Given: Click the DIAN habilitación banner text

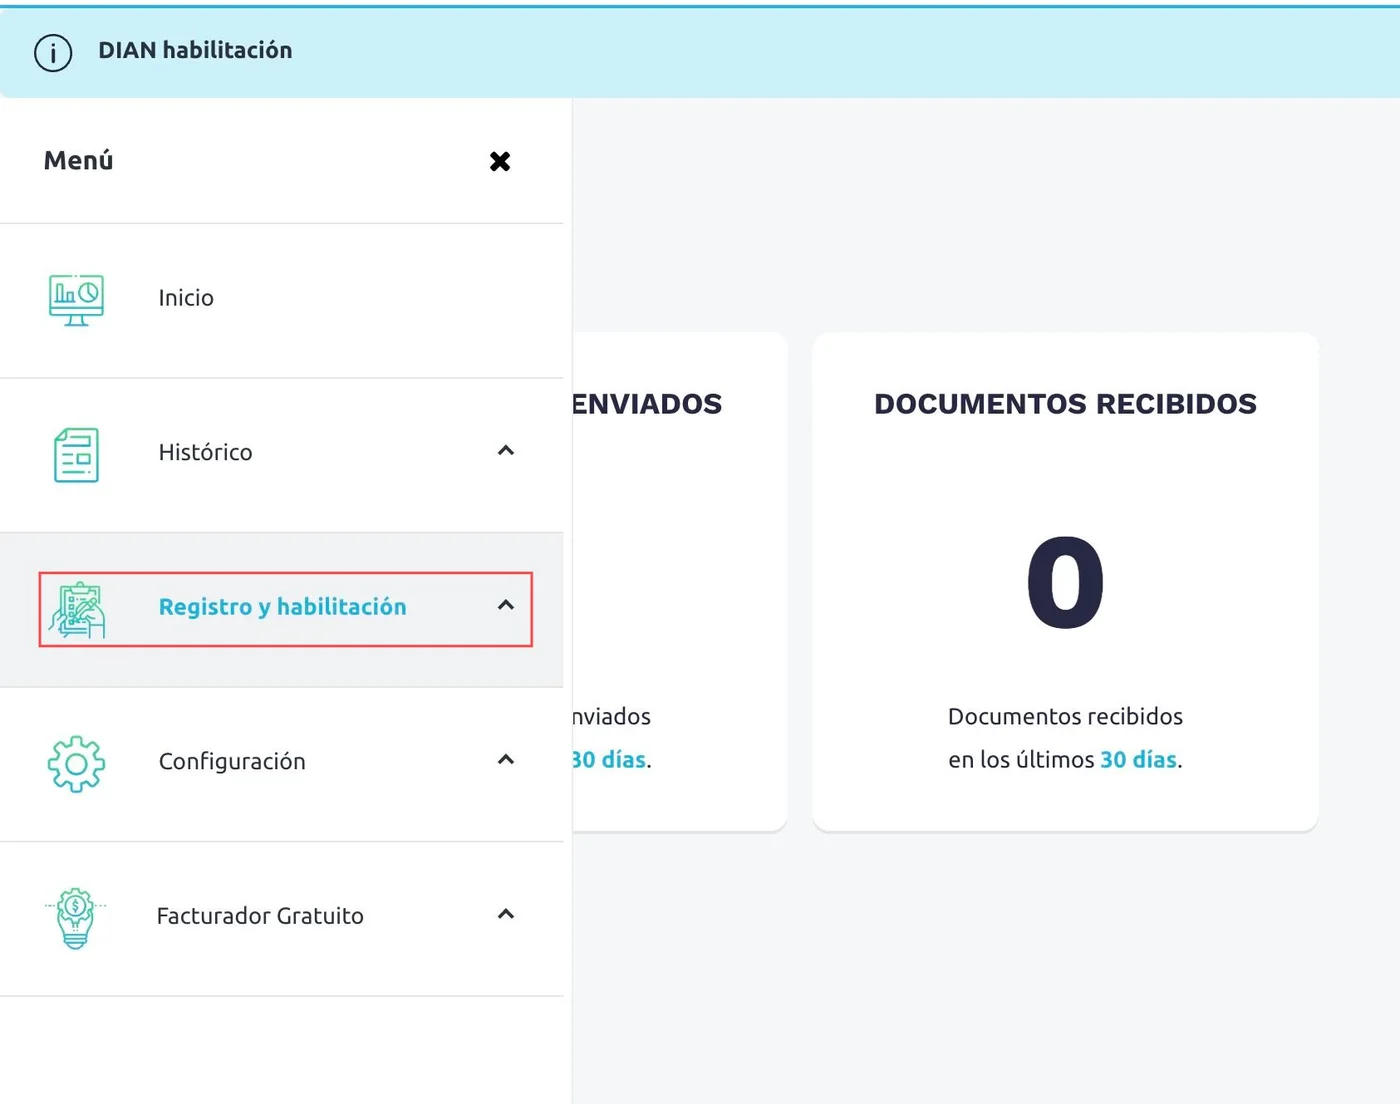Looking at the screenshot, I should click(195, 50).
